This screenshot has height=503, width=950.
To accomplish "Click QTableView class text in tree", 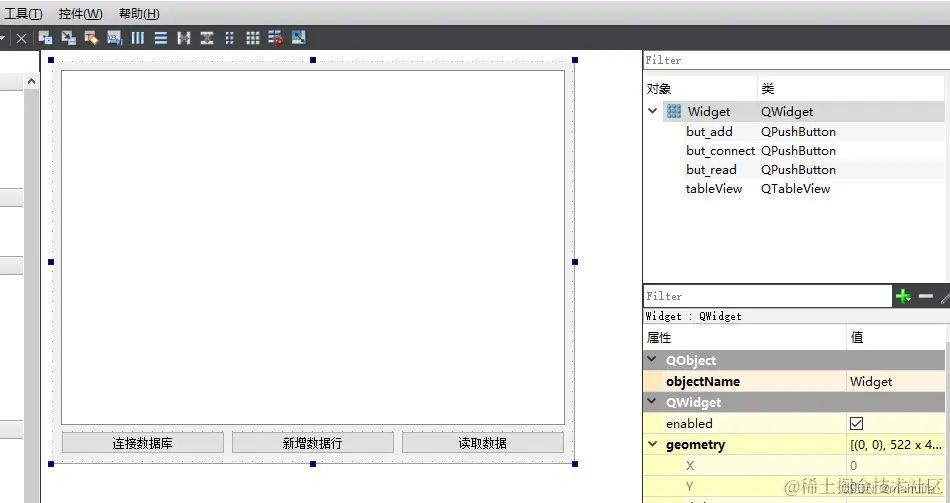I will tap(796, 188).
